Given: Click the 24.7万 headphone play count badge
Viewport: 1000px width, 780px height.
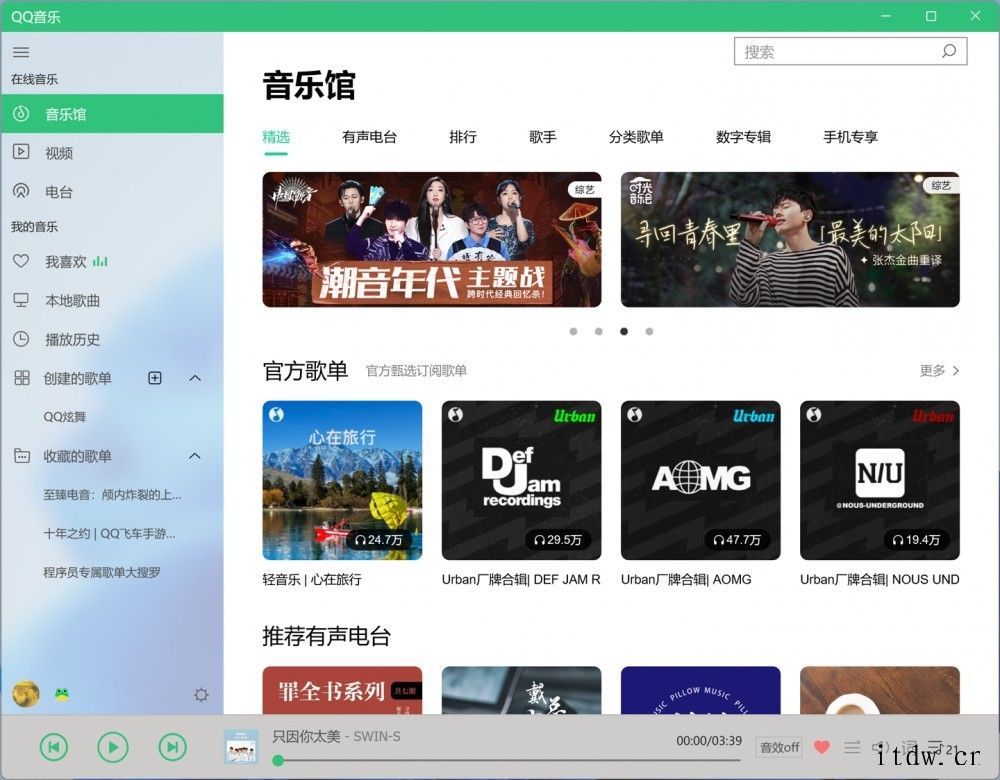Looking at the screenshot, I should click(379, 540).
